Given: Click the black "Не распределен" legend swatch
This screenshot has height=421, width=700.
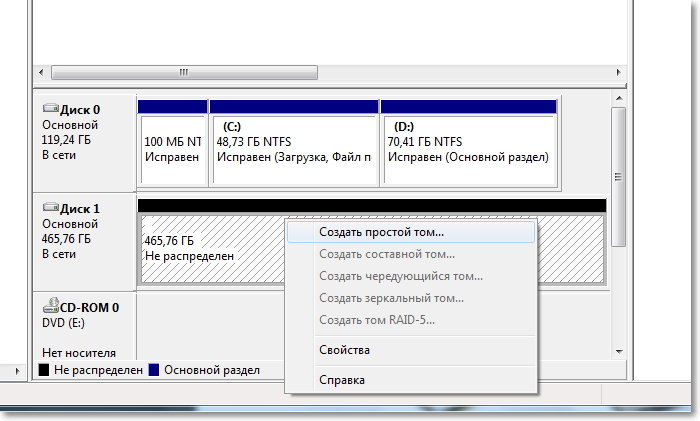Looking at the screenshot, I should point(44,370).
